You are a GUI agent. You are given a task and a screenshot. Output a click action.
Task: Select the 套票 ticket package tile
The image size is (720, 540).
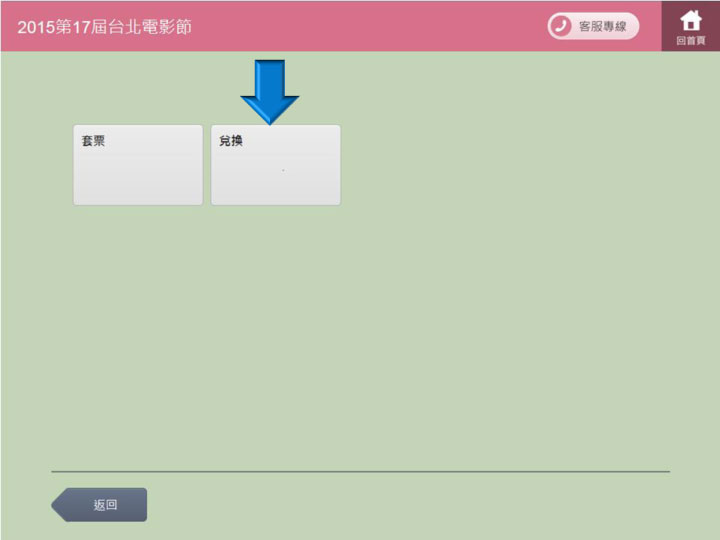(x=138, y=165)
